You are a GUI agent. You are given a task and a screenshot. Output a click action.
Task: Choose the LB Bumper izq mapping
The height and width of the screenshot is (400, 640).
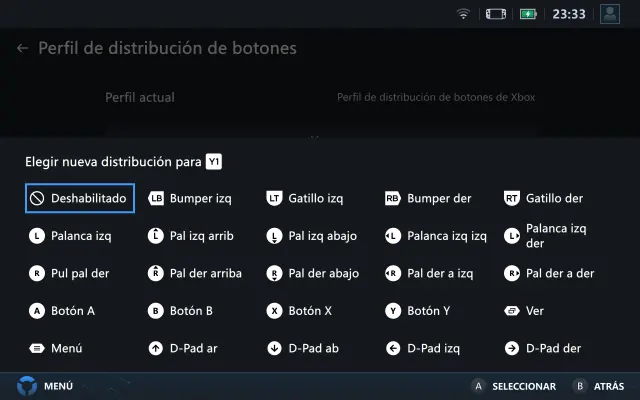pos(190,198)
